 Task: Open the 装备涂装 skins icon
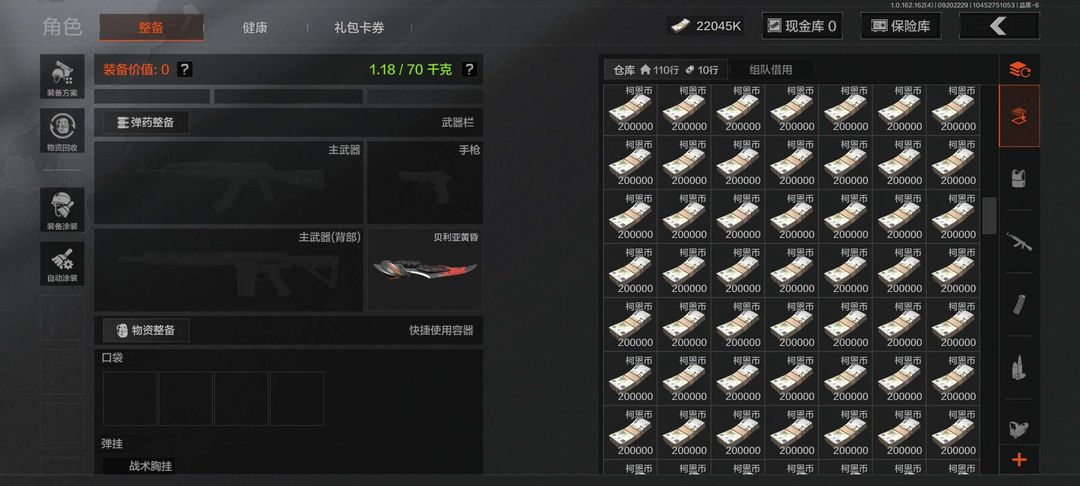point(62,209)
